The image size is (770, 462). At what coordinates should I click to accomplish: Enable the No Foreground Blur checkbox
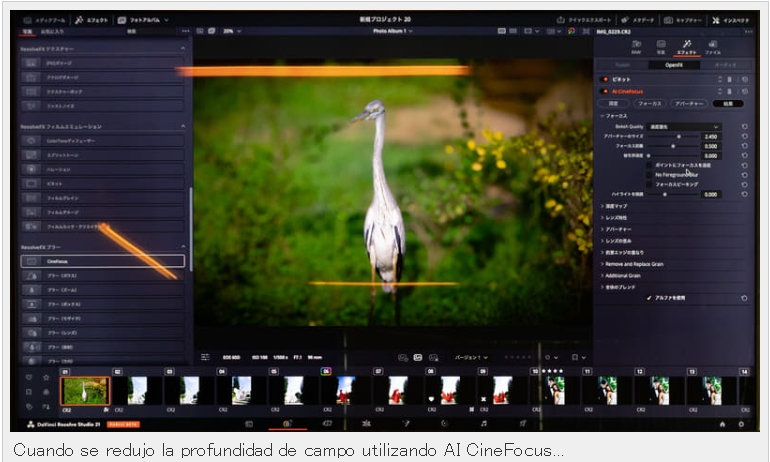pyautogui.click(x=649, y=175)
